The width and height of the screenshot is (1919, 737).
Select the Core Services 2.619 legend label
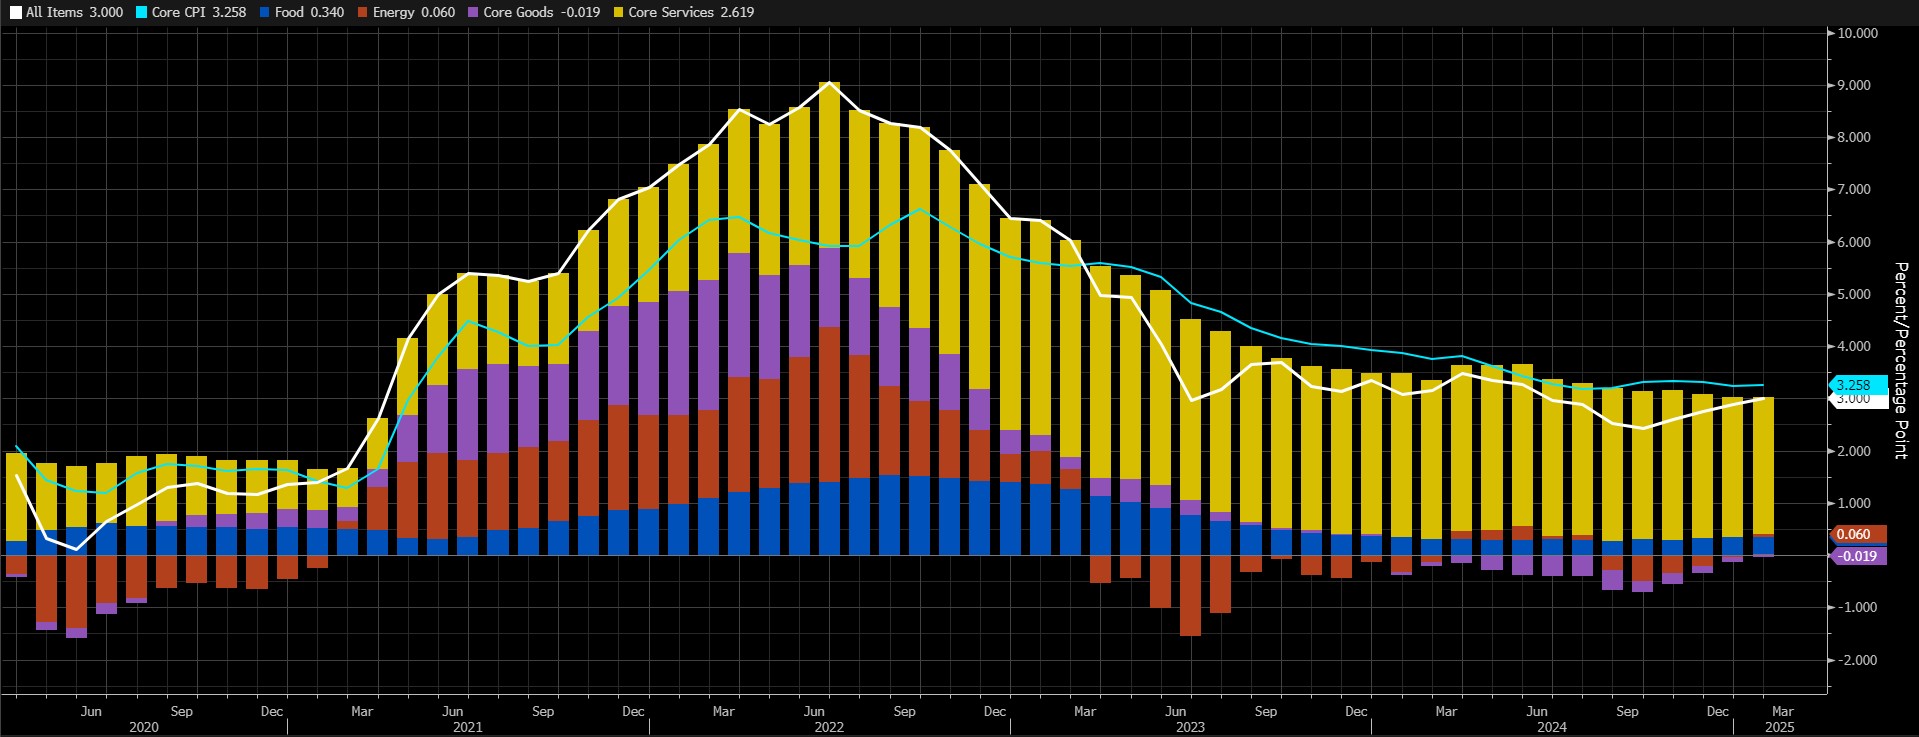tap(691, 13)
